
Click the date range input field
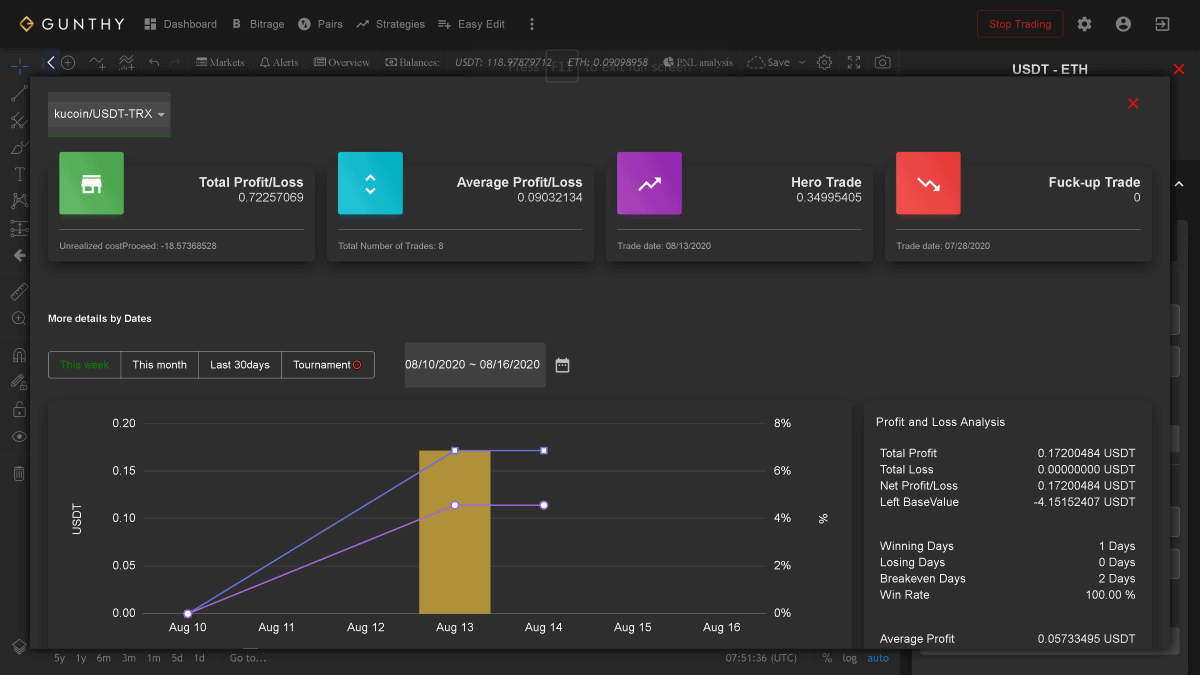click(x=474, y=365)
